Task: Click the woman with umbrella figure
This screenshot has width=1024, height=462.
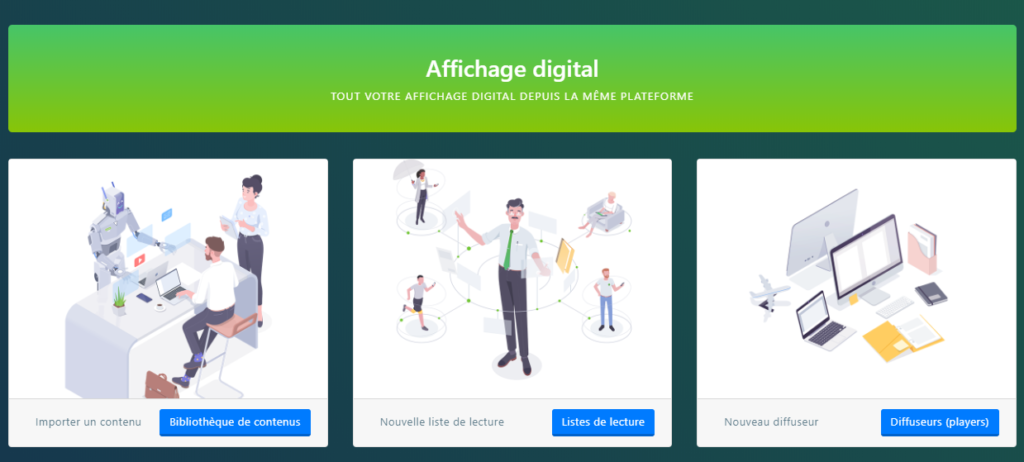Action: click(x=418, y=190)
